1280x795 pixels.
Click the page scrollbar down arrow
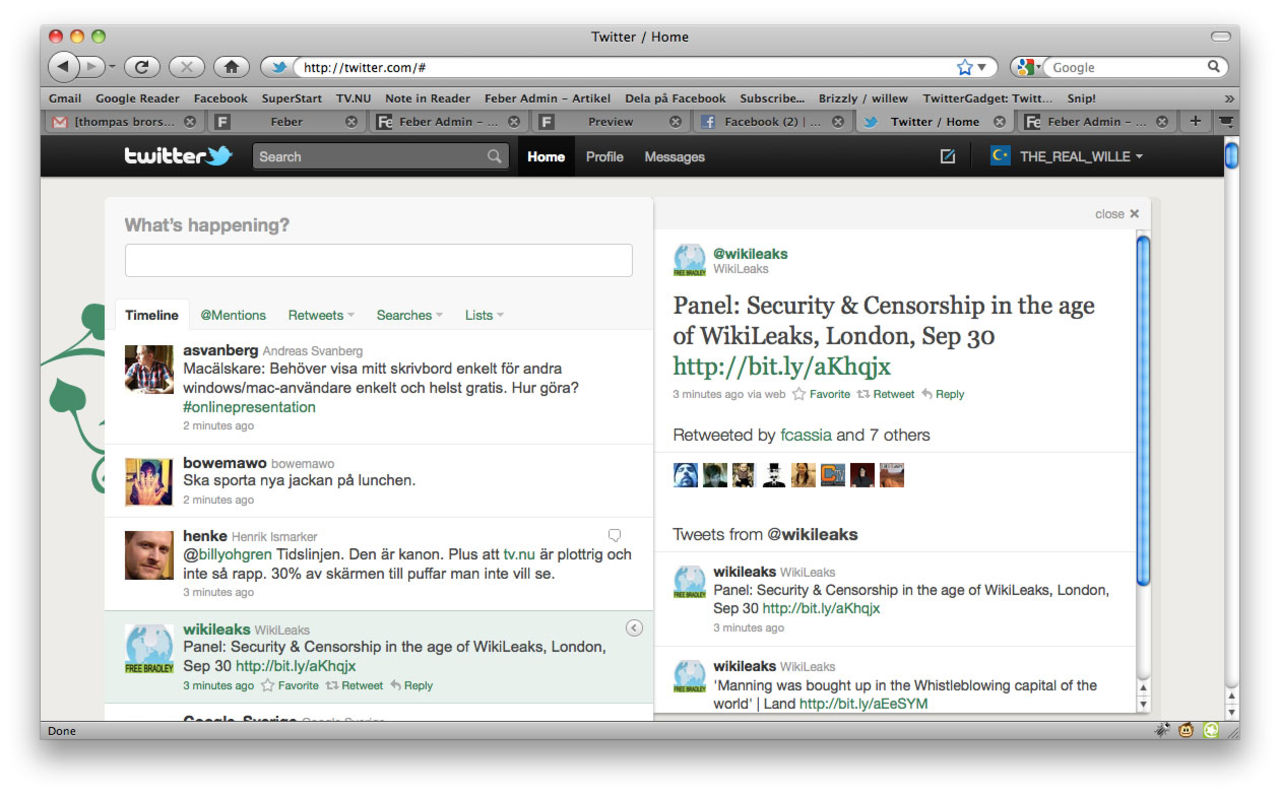[1231, 712]
